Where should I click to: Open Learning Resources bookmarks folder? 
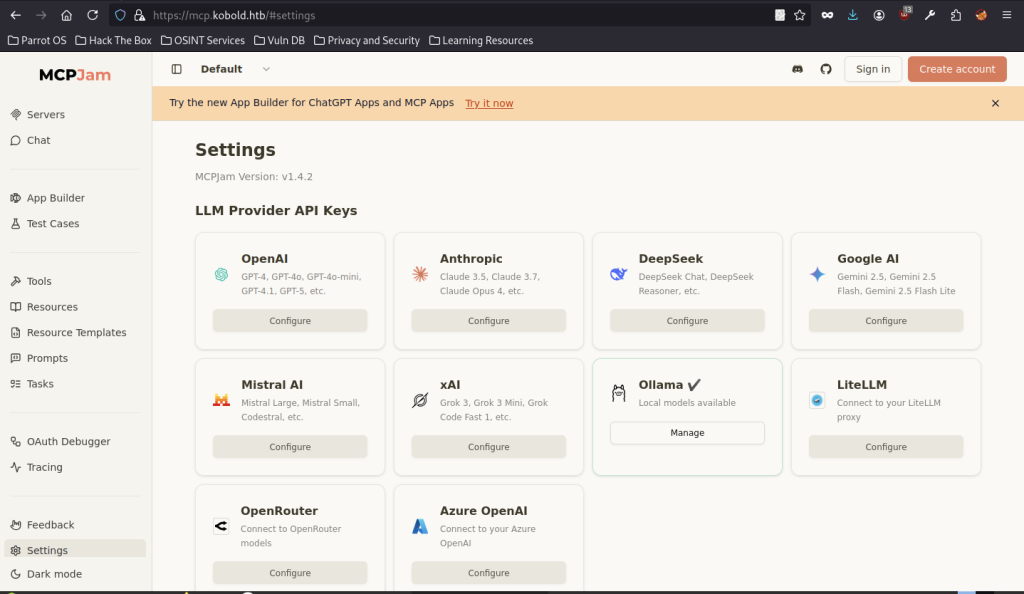click(x=481, y=40)
